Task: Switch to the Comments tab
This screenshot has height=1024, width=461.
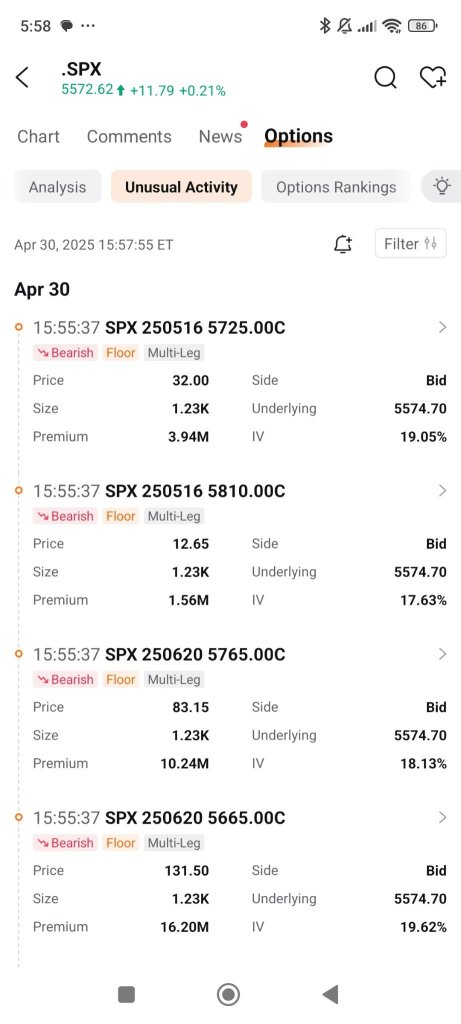Action: [x=129, y=136]
